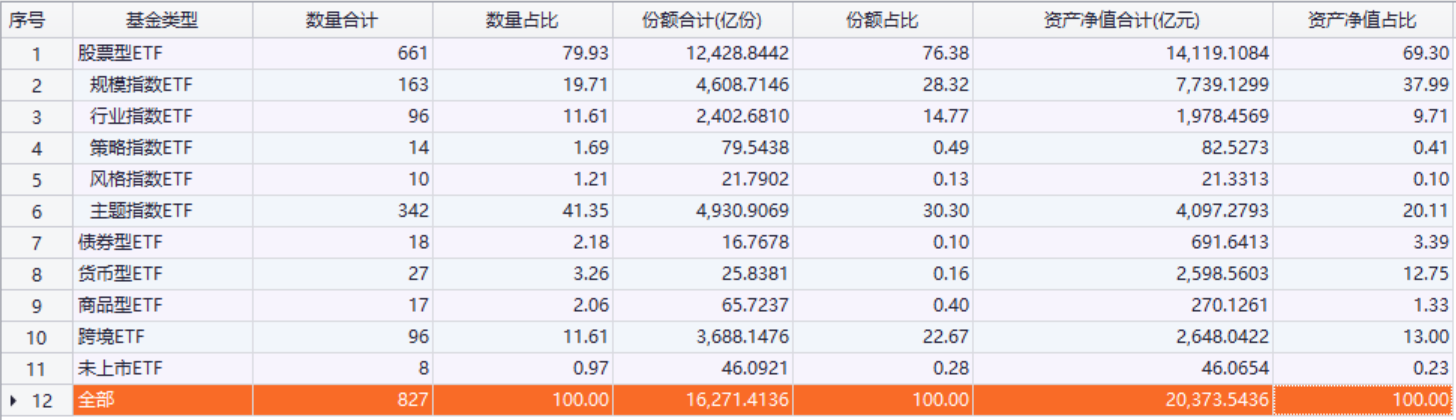Click the row indicator arrow beside row 12
Screen dimensions: 1456x420
coord(13,401)
